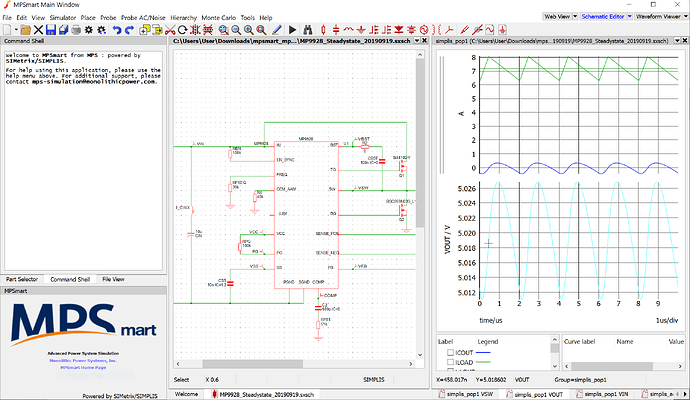
Task: Click the rotate icon
Action: [x=182, y=29]
